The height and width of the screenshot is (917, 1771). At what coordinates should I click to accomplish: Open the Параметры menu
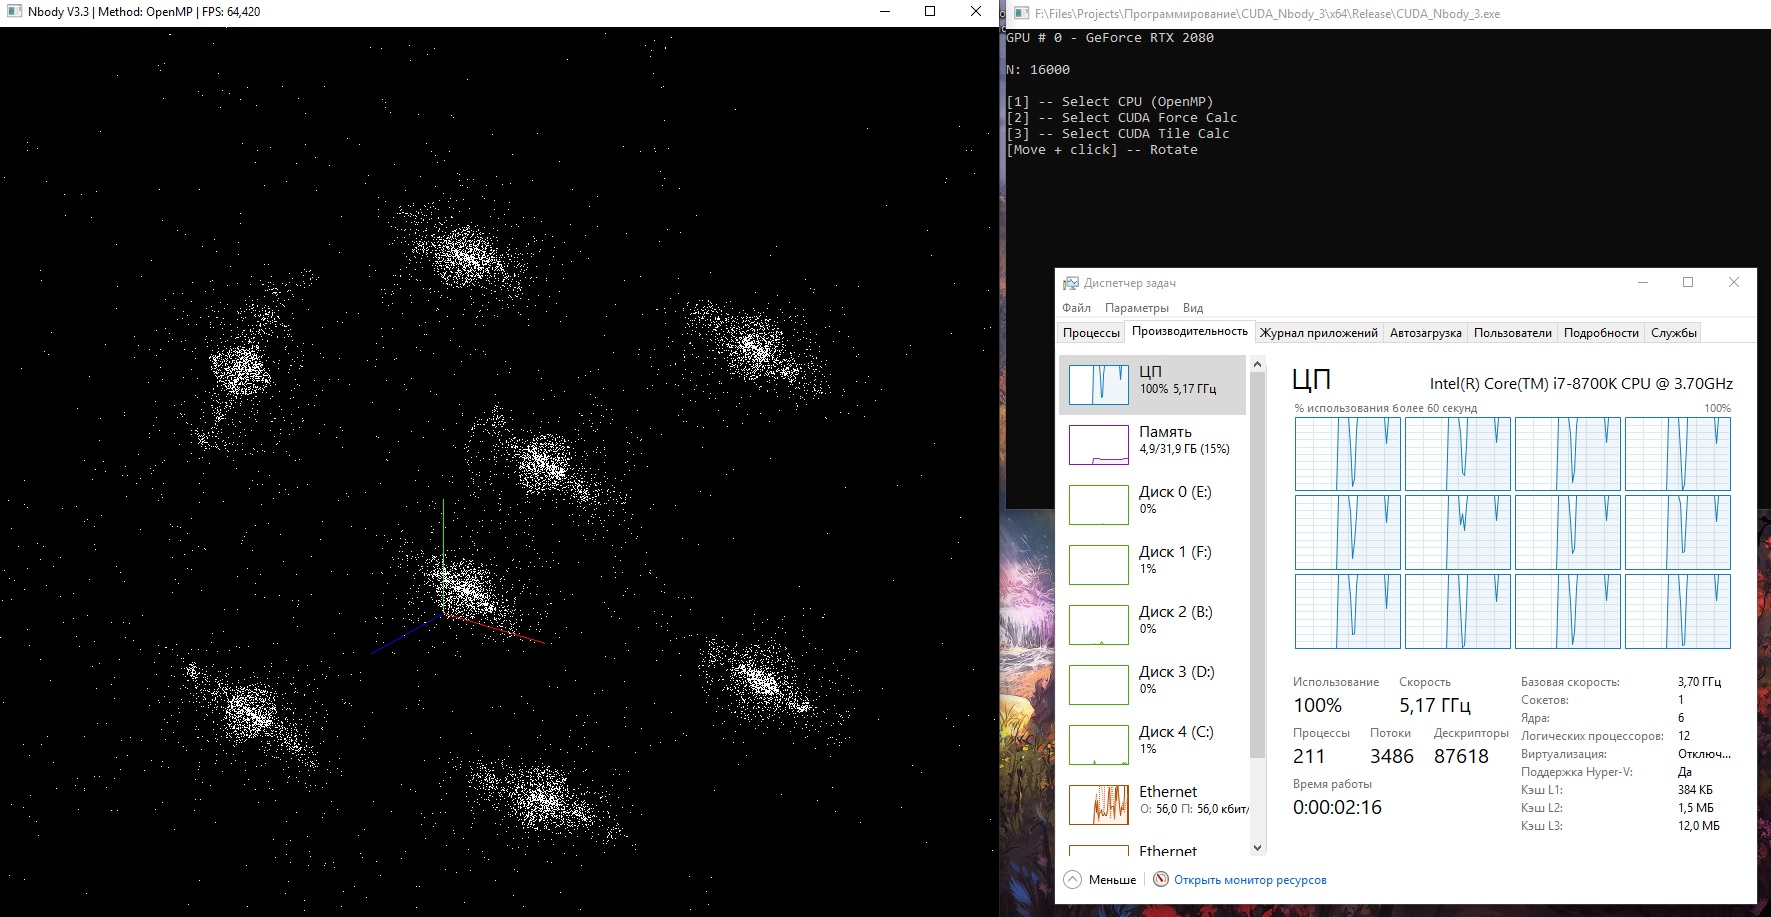(1137, 308)
